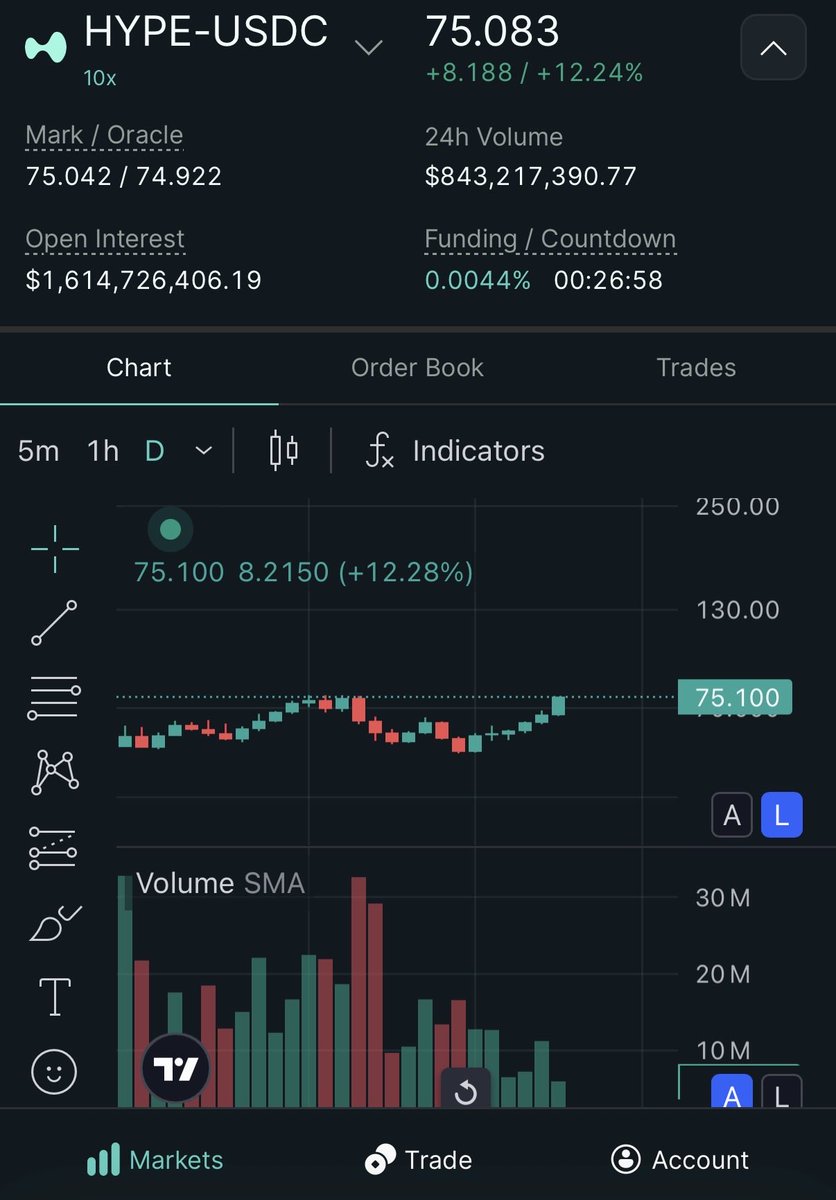The width and height of the screenshot is (836, 1200).
Task: Go to the Trade section
Action: point(418,1160)
